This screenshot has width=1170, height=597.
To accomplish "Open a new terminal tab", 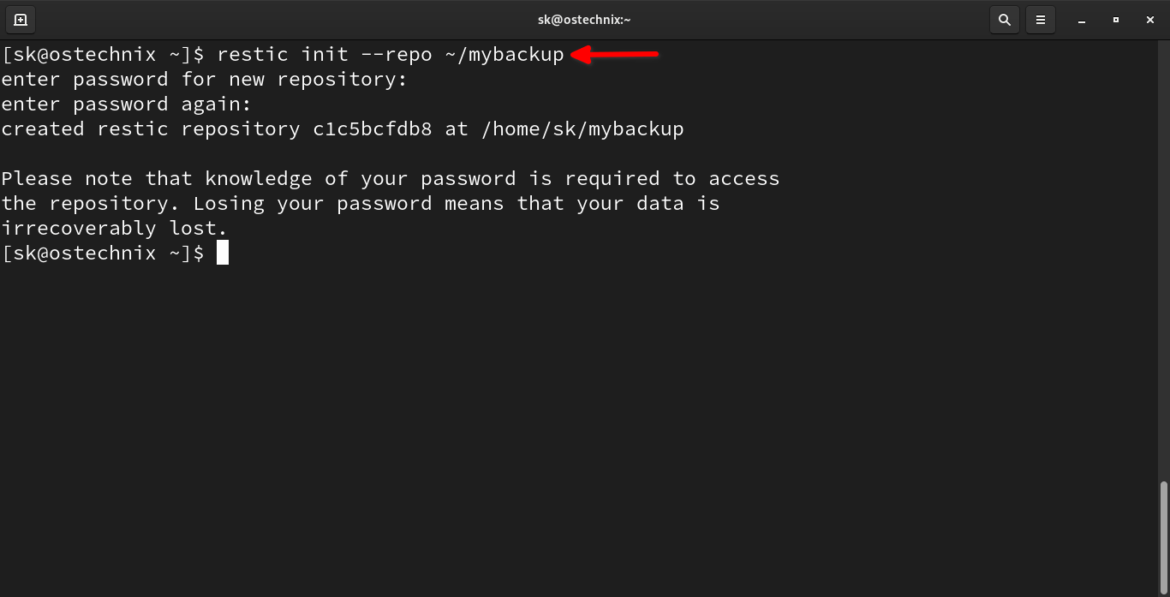I will point(20,19).
